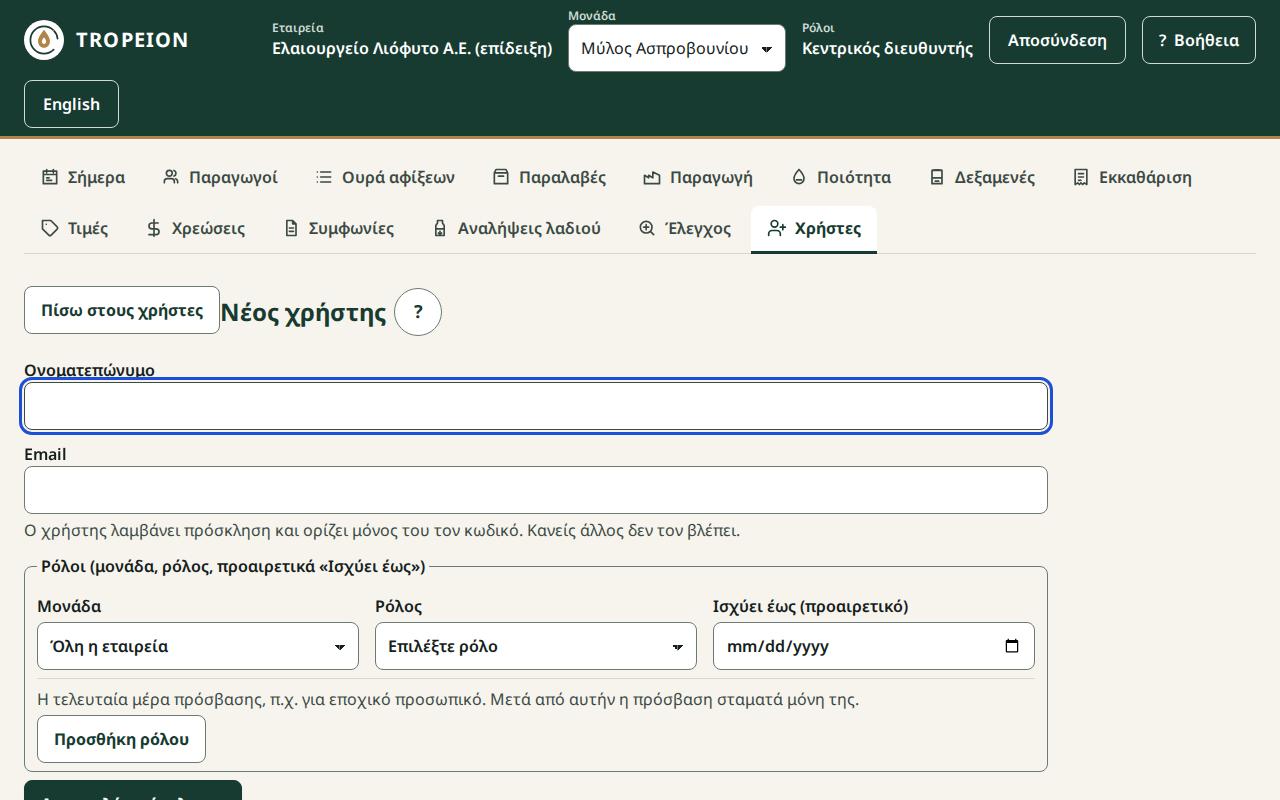The image size is (1280, 800).
Task: Click the 'Κεντρικός διευθυντής' role text
Action: tap(887, 48)
